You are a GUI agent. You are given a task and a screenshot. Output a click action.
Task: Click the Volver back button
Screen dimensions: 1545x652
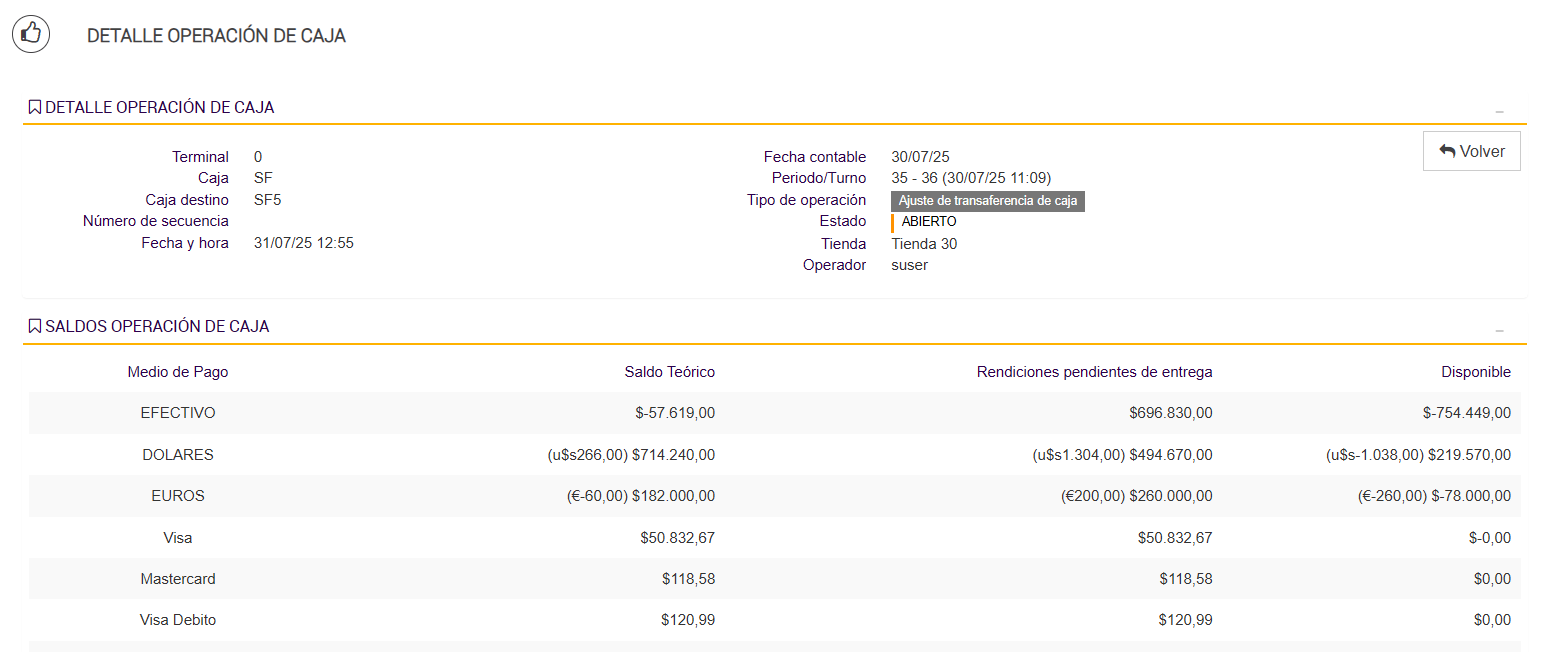[x=1471, y=151]
